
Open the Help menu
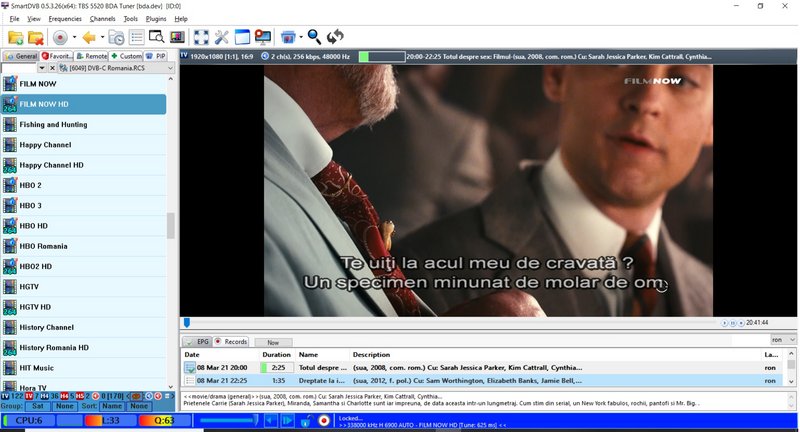[x=181, y=19]
